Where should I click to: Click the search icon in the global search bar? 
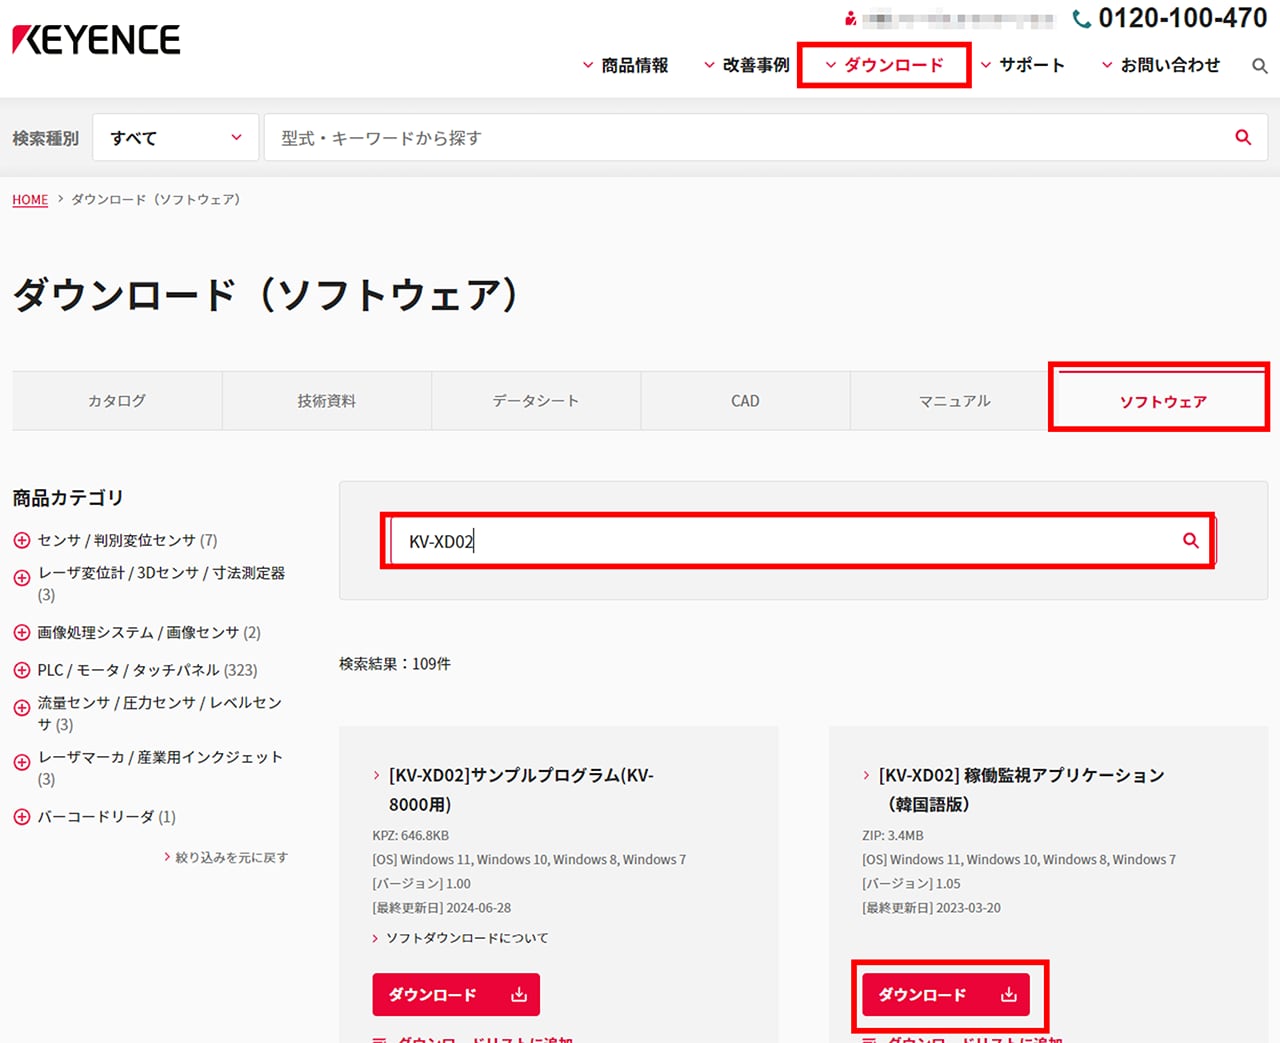point(1243,138)
